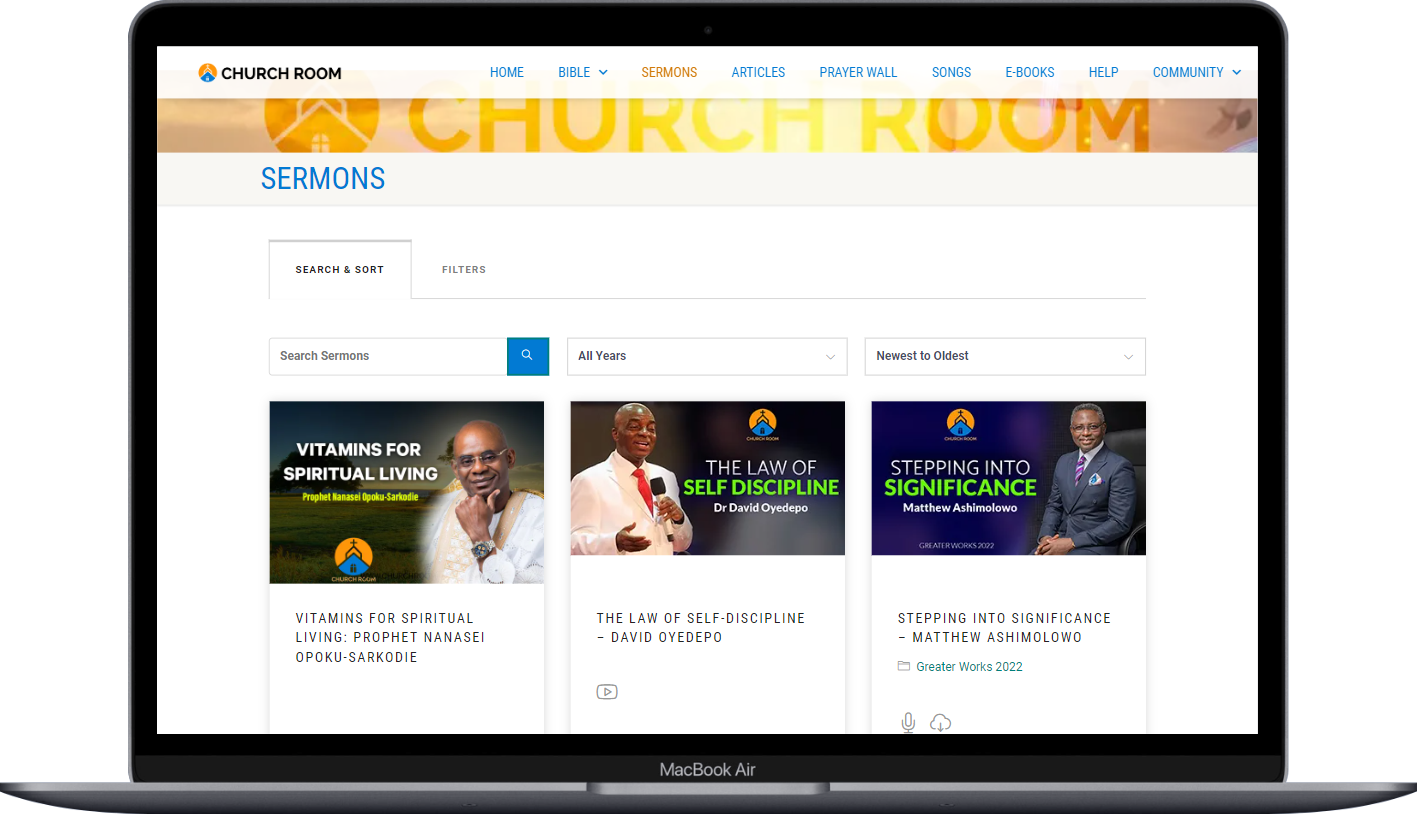Expand the Bible menu chevron
1417x814 pixels.
(603, 72)
